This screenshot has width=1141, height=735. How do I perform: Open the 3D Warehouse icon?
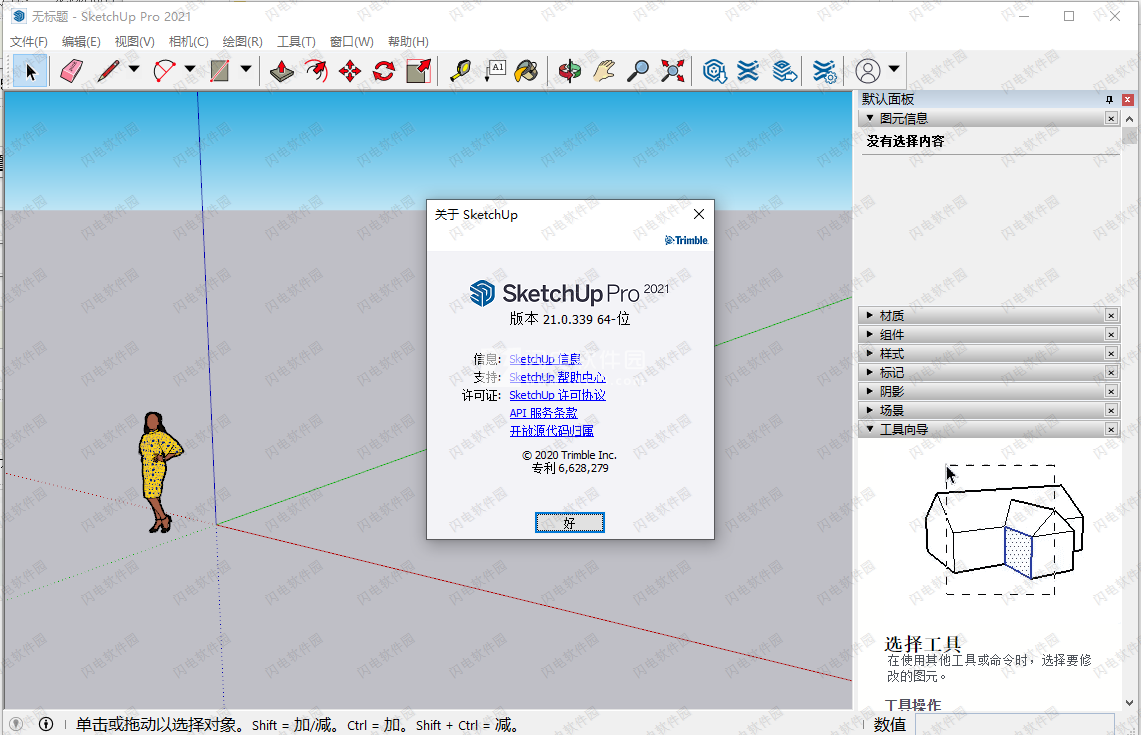[715, 71]
